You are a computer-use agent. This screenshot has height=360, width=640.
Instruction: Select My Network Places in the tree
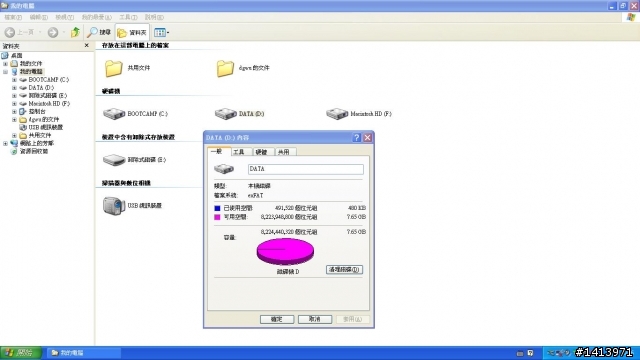[x=37, y=143]
